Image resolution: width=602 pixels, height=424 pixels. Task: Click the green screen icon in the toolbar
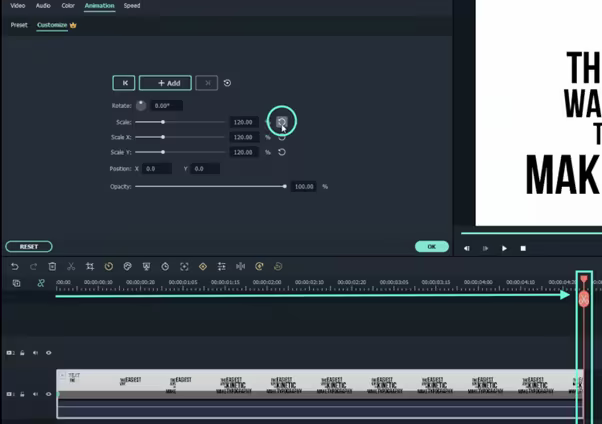(x=146, y=267)
